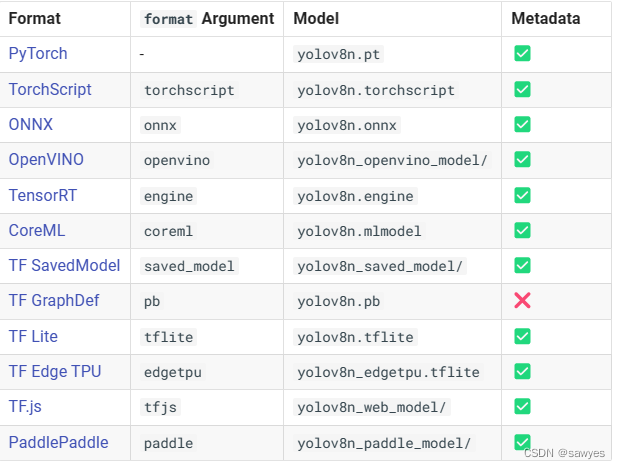Click the 'Format' column header
Viewport: 620px width, 469px height.
(35, 19)
